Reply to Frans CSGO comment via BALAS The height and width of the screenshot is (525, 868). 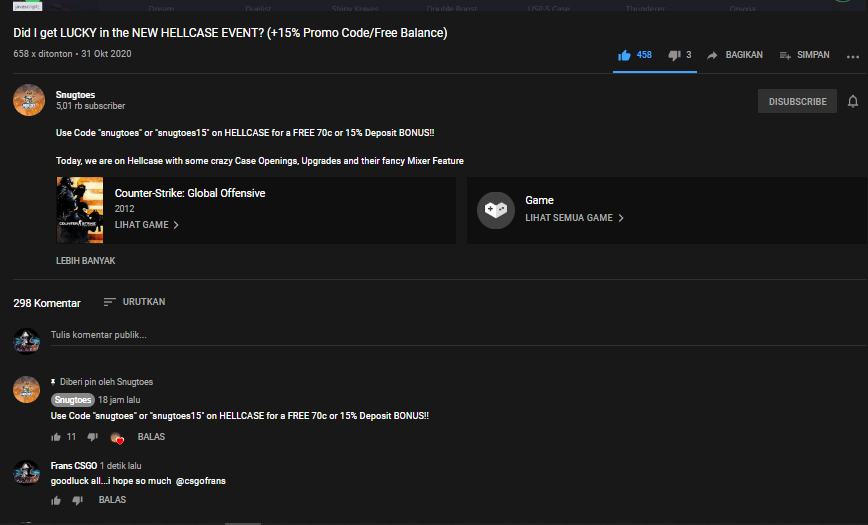[112, 500]
